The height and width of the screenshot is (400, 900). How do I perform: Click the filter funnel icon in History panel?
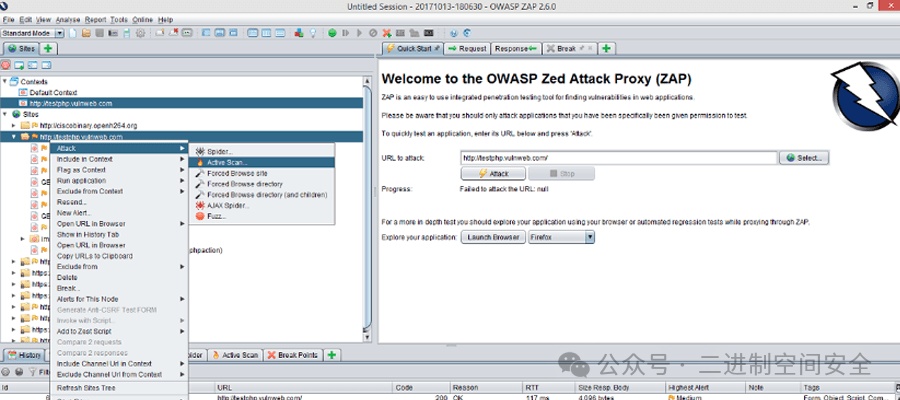click(33, 372)
